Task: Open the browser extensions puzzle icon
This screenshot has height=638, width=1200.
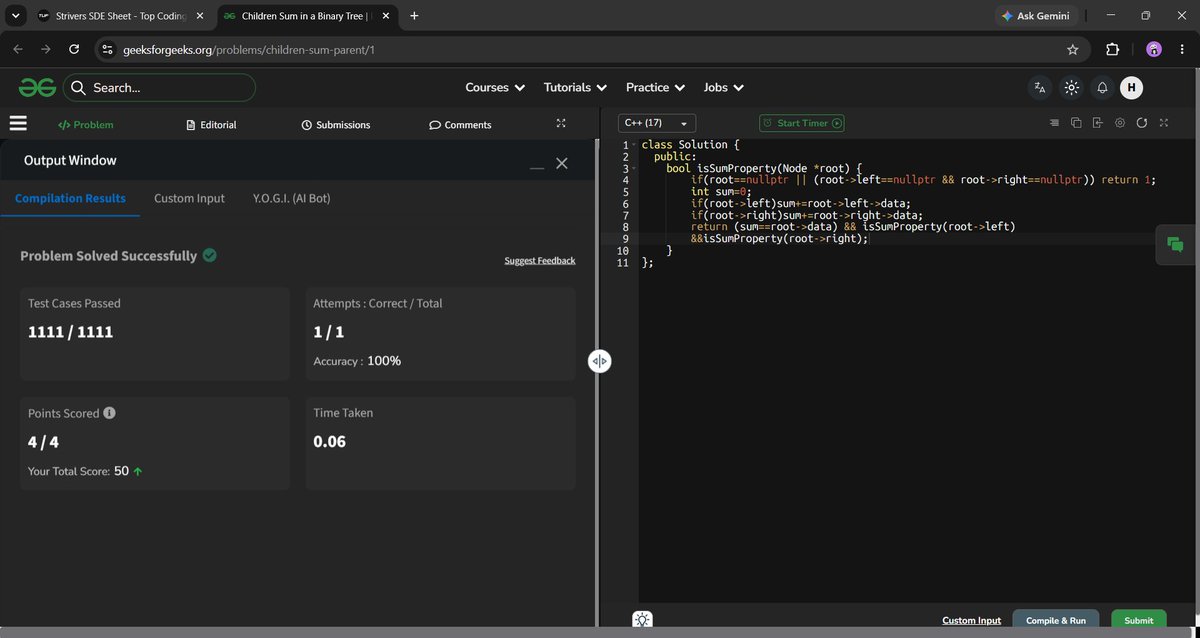Action: (x=1113, y=49)
